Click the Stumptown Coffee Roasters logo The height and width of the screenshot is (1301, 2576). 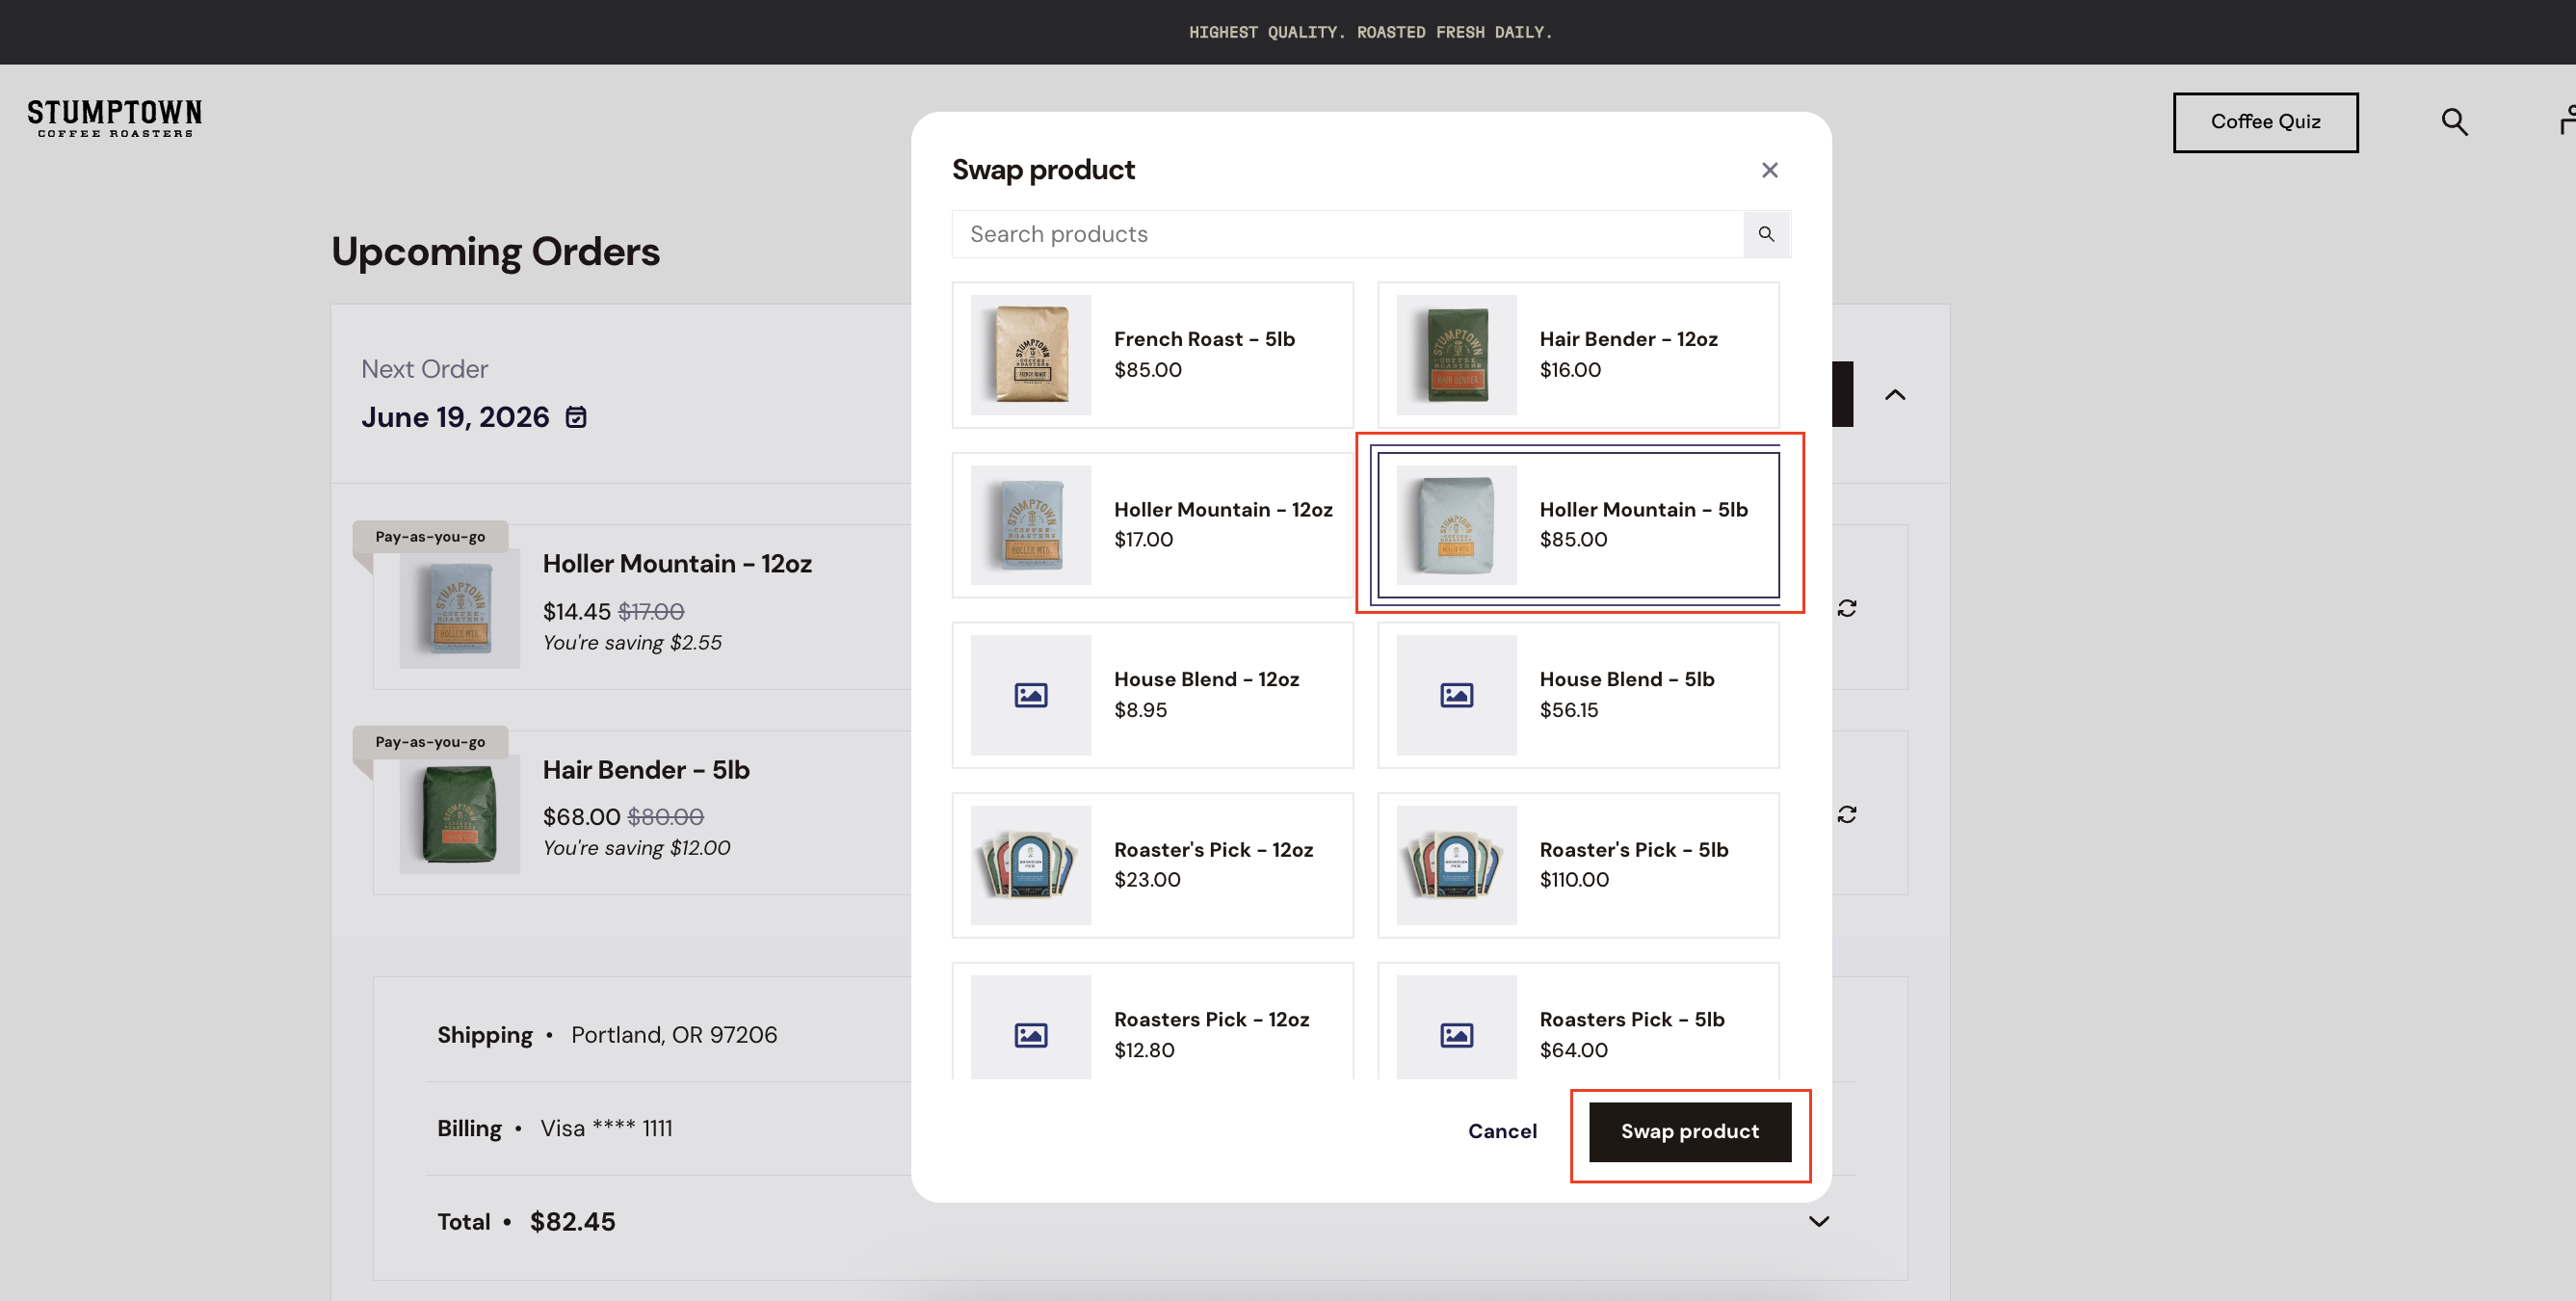tap(114, 118)
